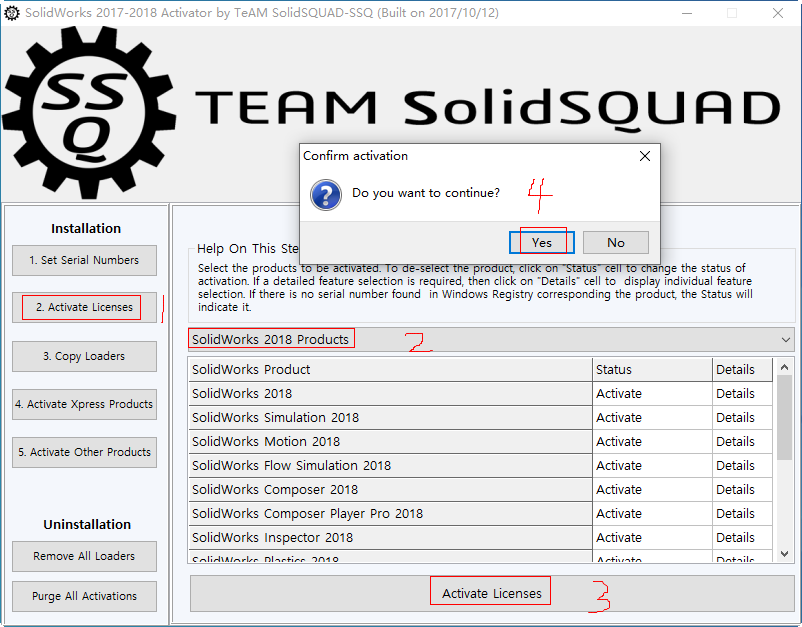The width and height of the screenshot is (802, 627).
Task: Click the Details column header
Action: (x=742, y=370)
